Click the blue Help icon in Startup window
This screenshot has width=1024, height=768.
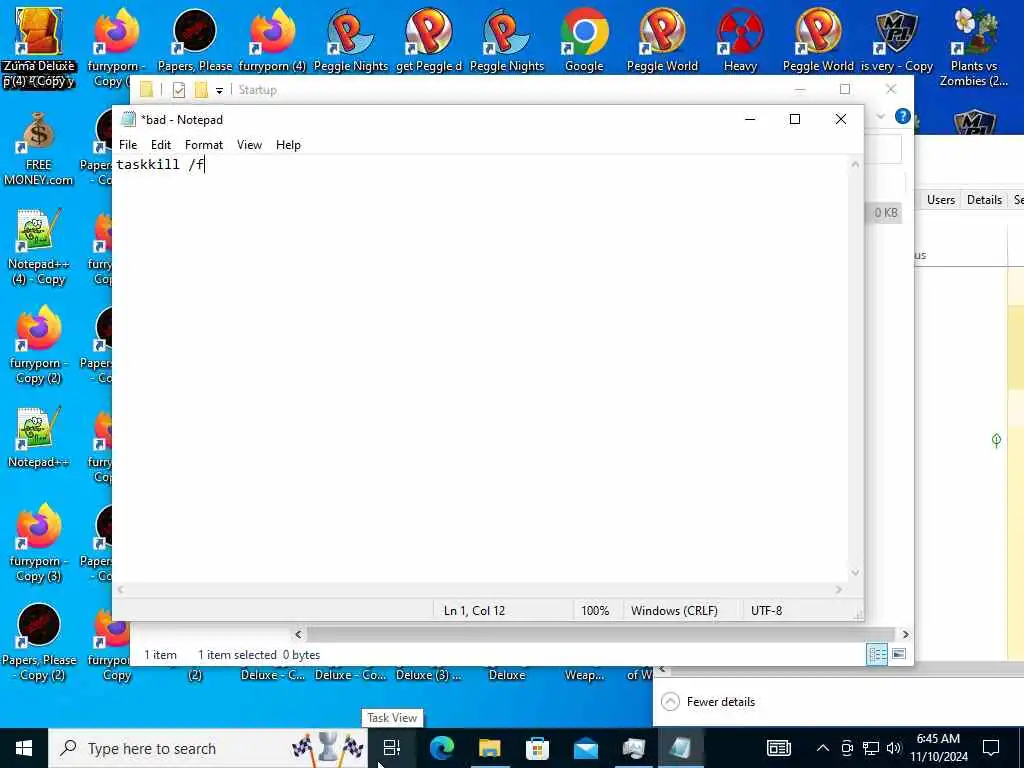click(903, 116)
